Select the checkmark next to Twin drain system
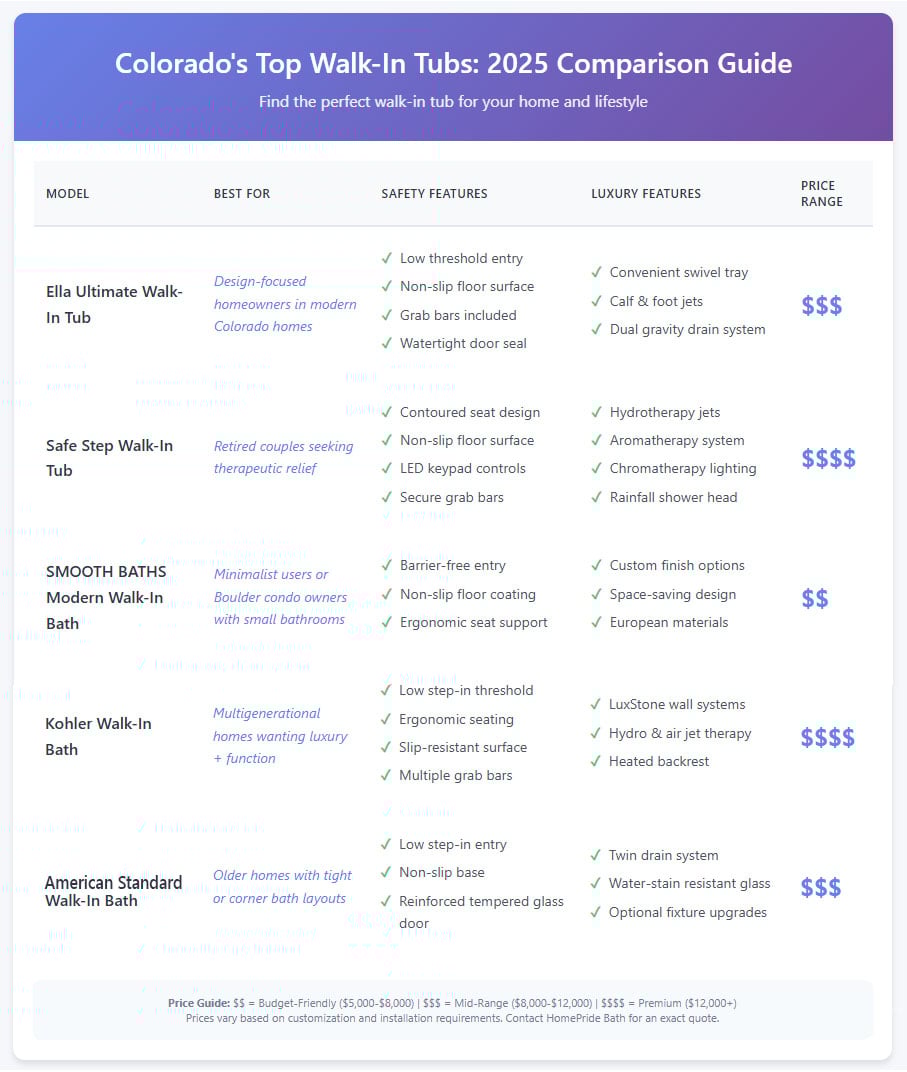Viewport: 907px width, 1072px height. tap(595, 855)
